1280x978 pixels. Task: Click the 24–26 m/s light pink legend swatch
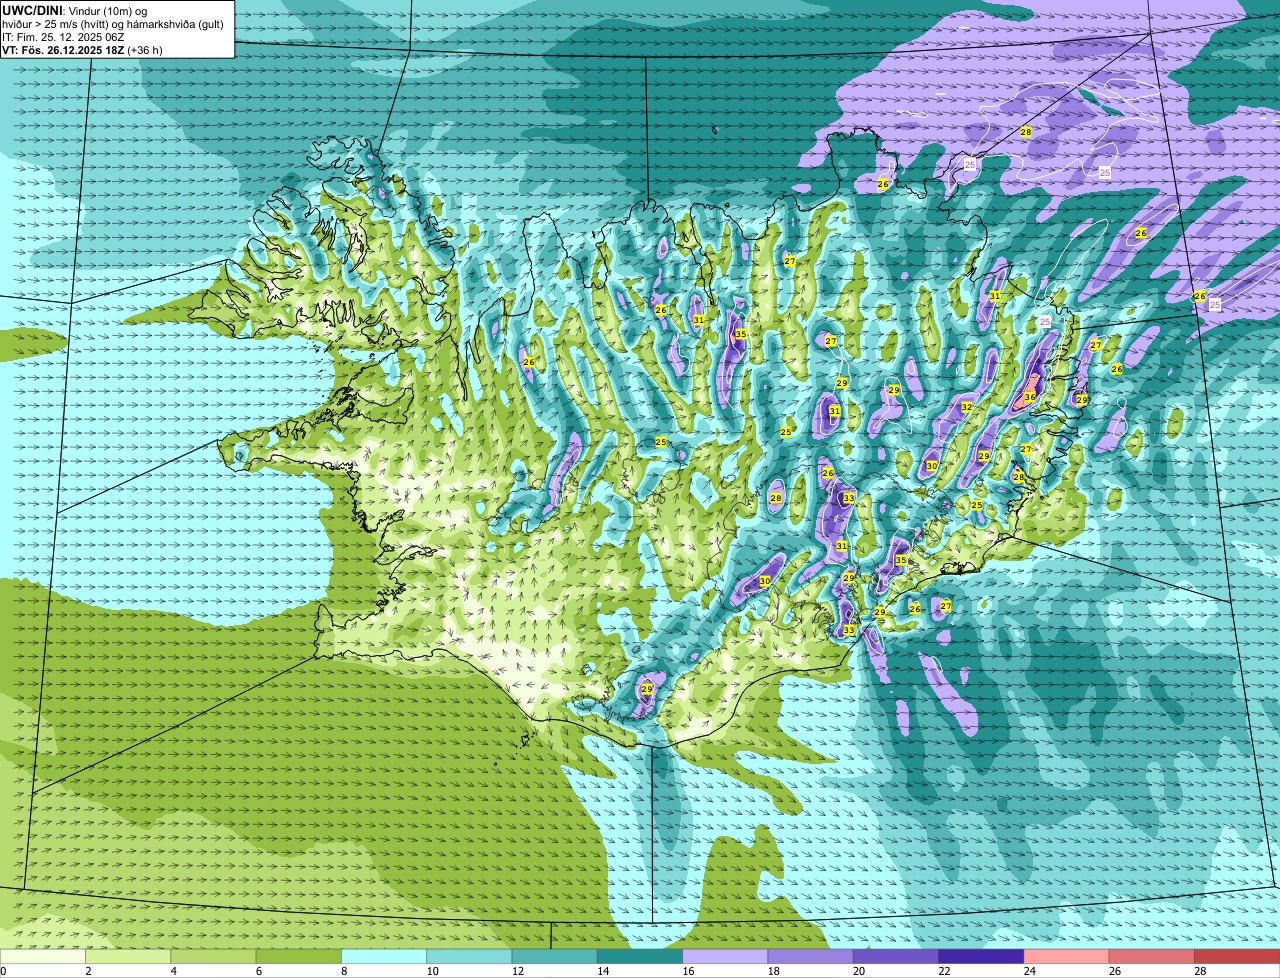coord(1066,956)
